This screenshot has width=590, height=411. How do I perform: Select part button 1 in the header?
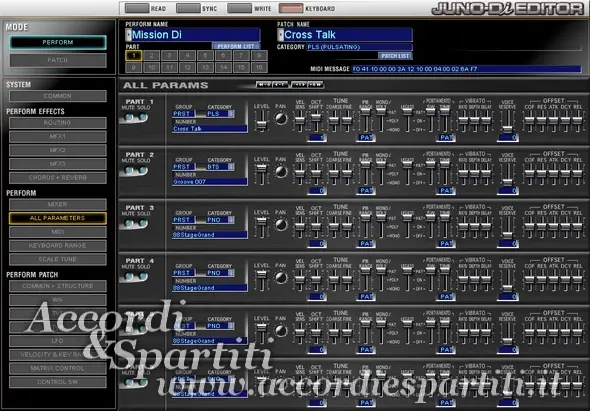(x=134, y=56)
